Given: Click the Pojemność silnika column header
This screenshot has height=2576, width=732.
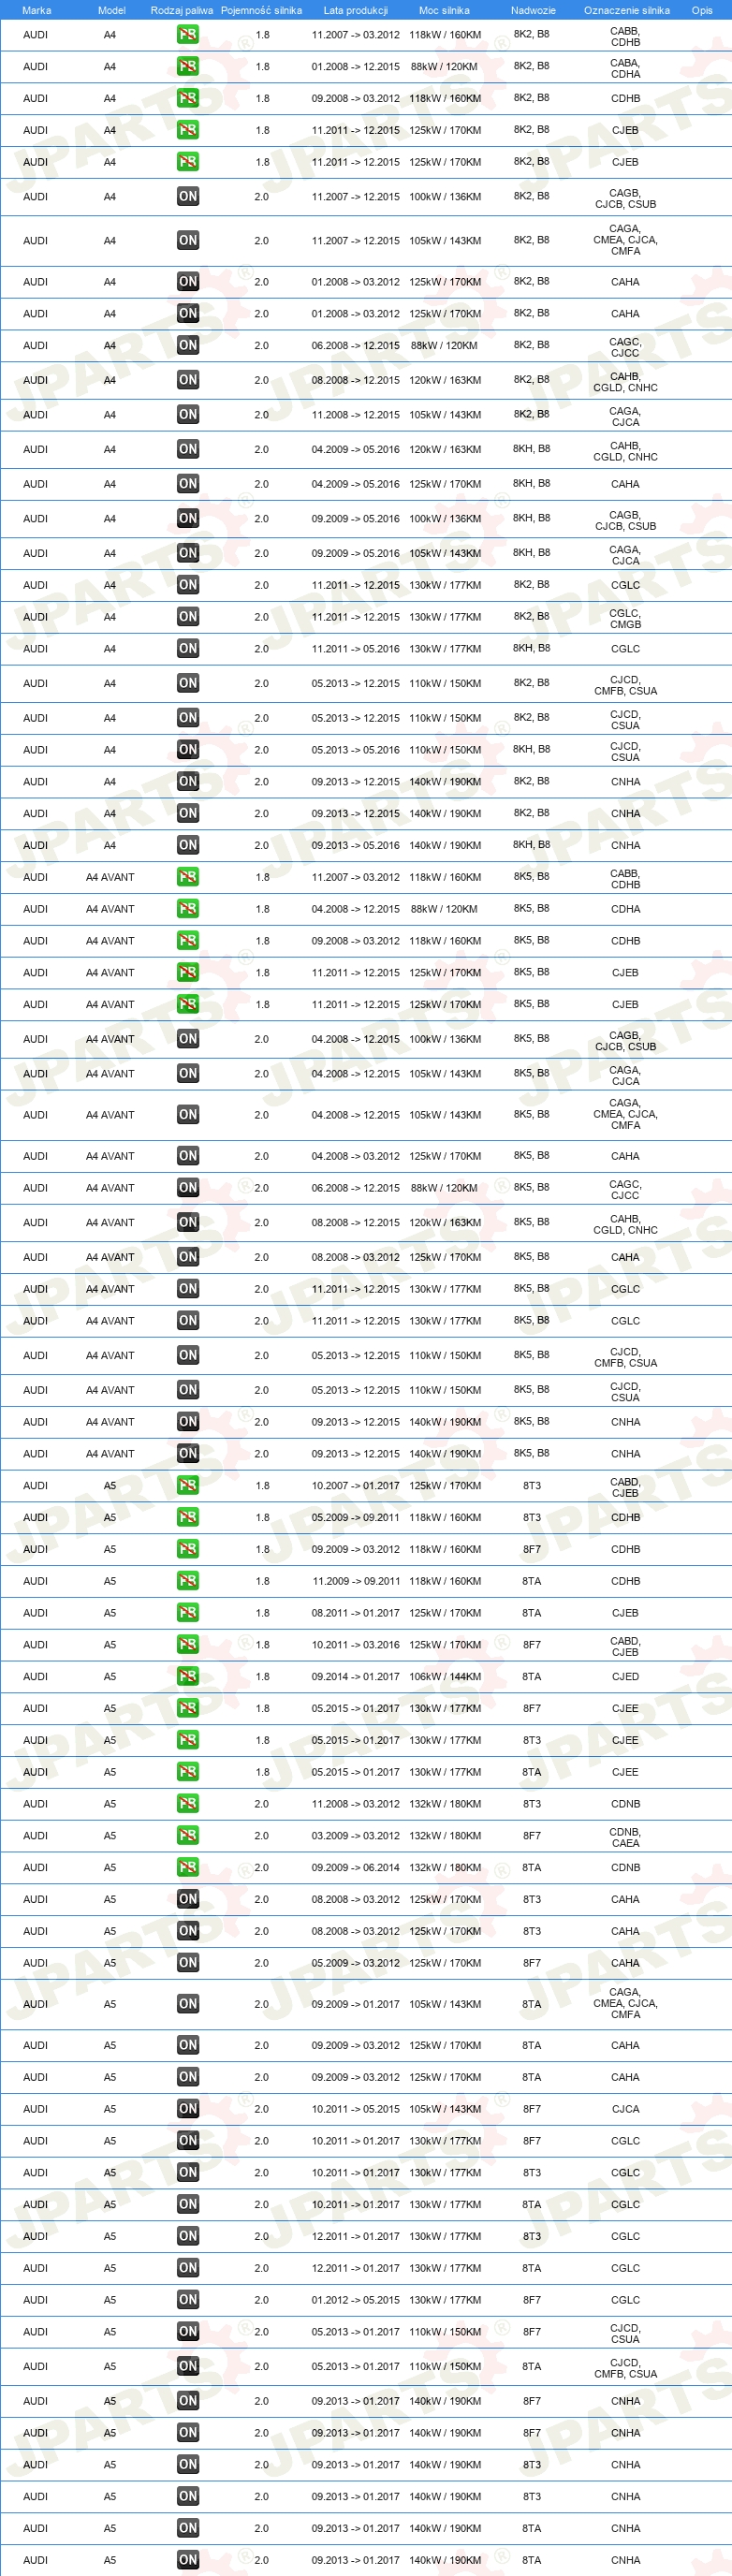Looking at the screenshot, I should click(x=261, y=10).
